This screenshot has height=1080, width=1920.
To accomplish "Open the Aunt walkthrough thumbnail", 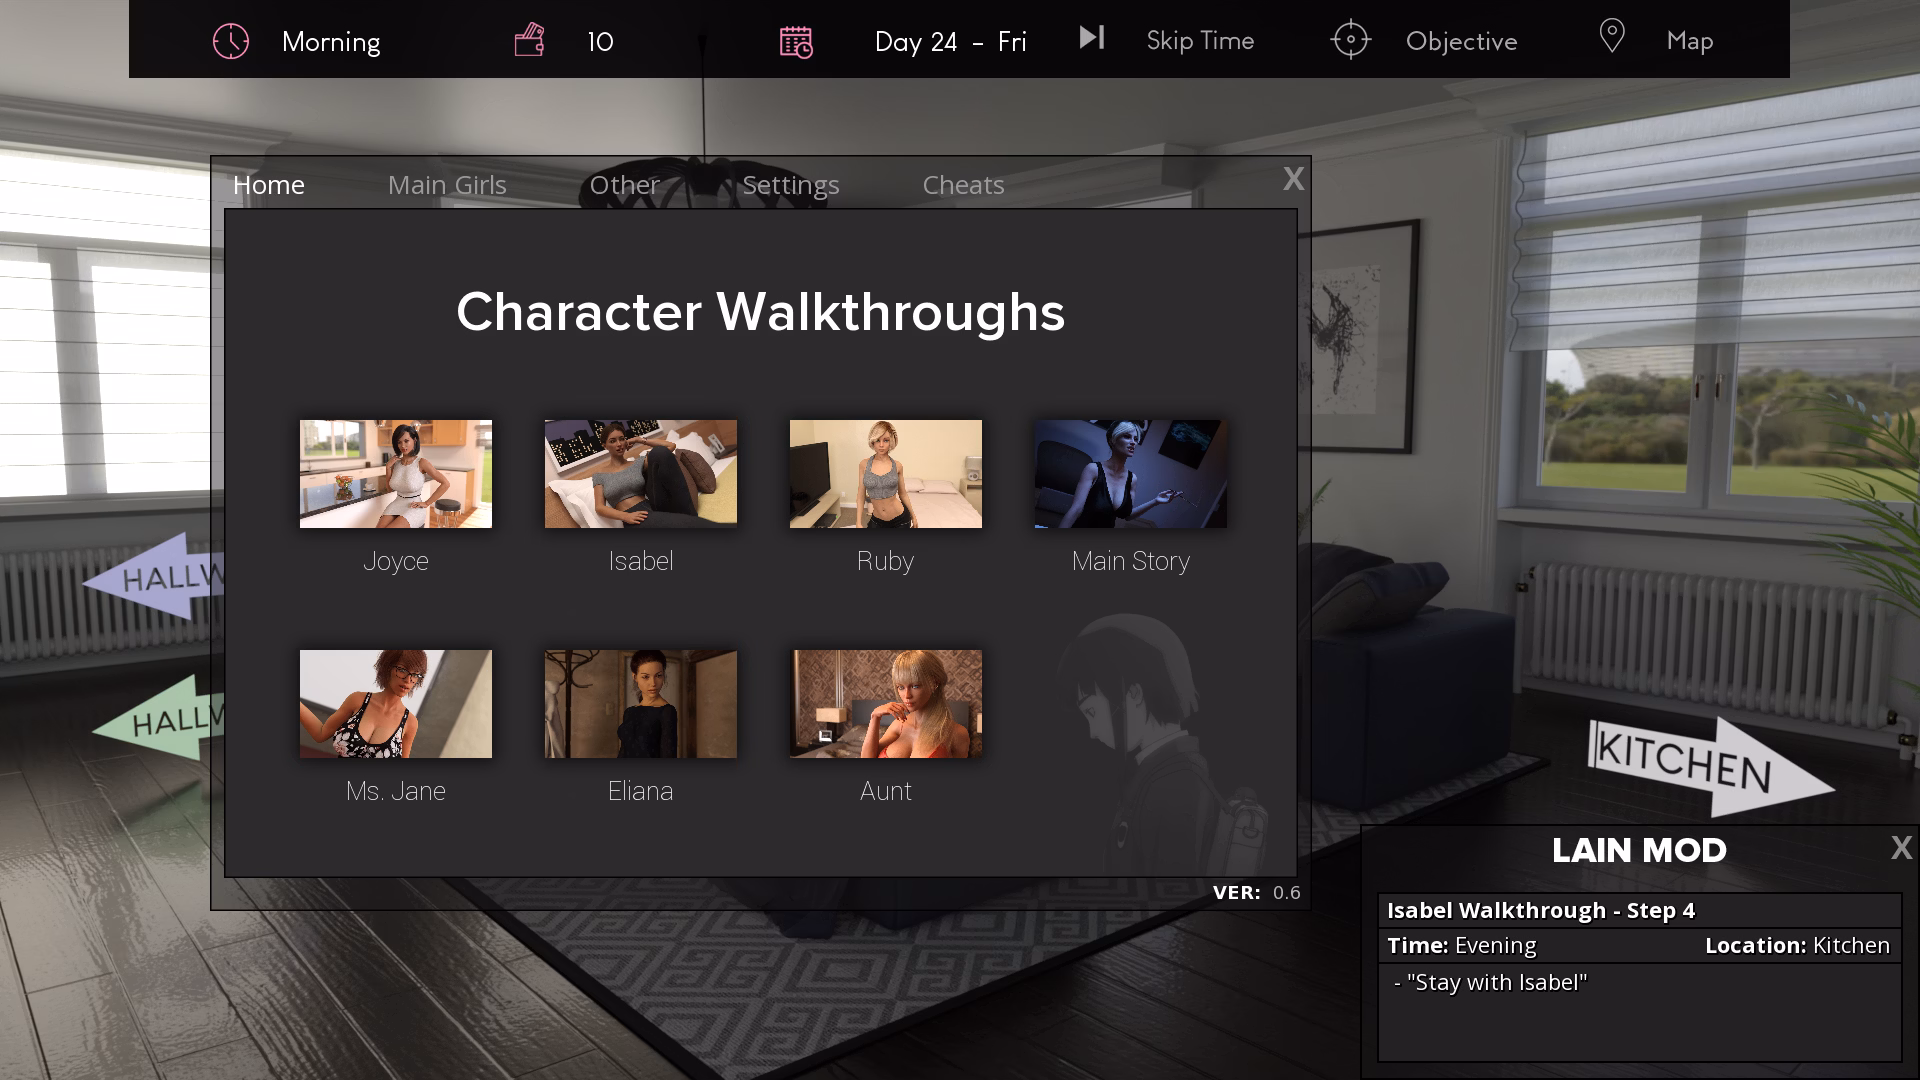I will [x=886, y=704].
